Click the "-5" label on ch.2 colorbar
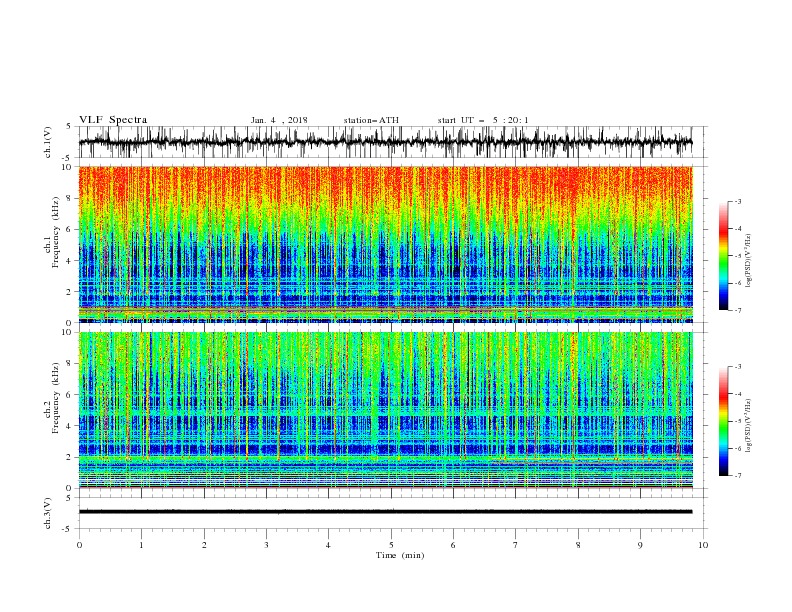Image resolution: width=792 pixels, height=612 pixels. [738, 421]
